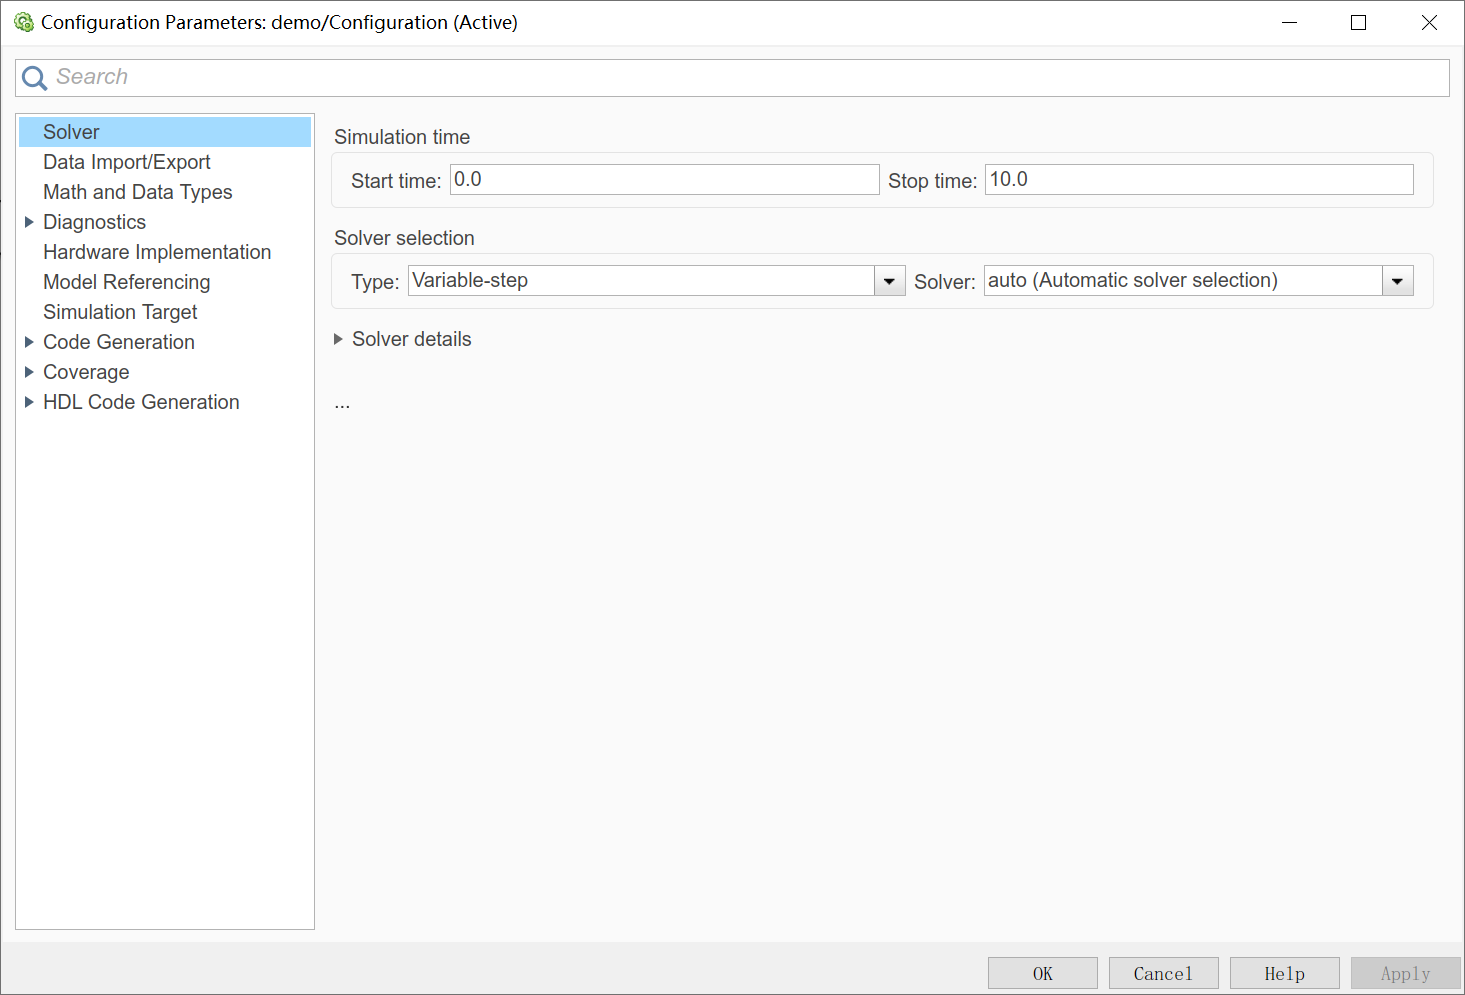The image size is (1465, 995).
Task: Select the HDL Code Generation category
Action: click(x=141, y=402)
